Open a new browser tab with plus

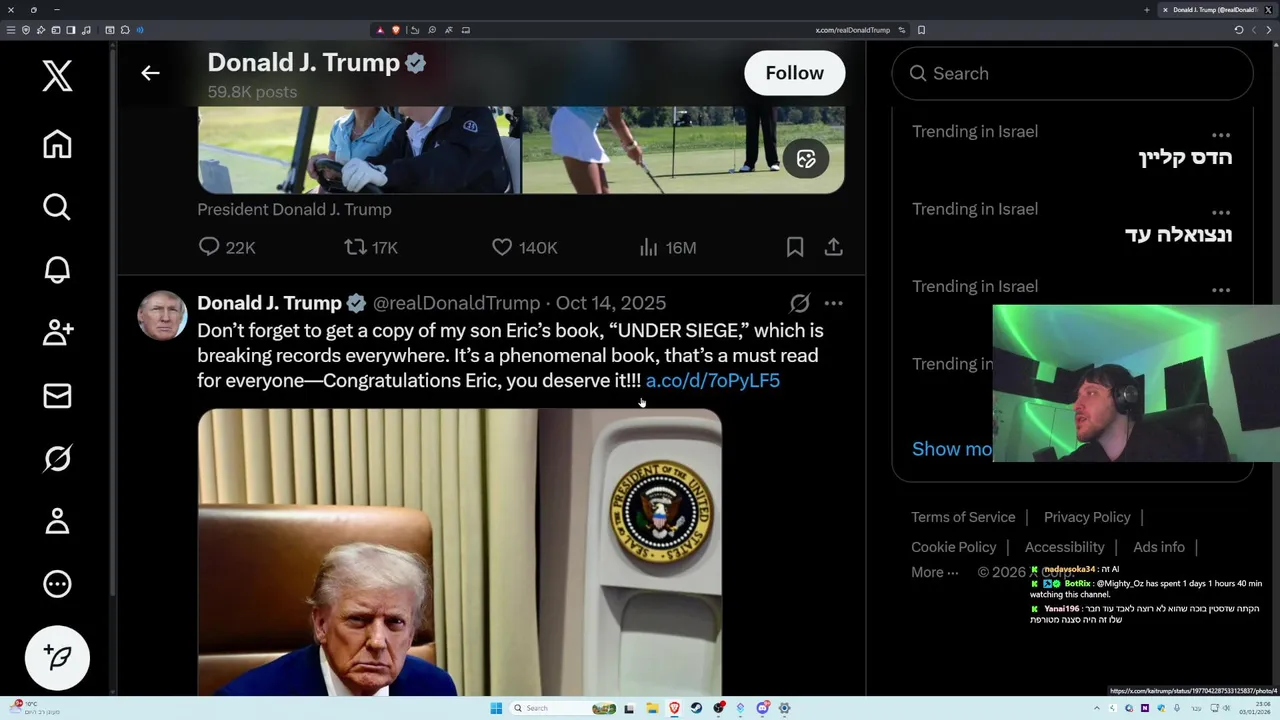[1147, 10]
